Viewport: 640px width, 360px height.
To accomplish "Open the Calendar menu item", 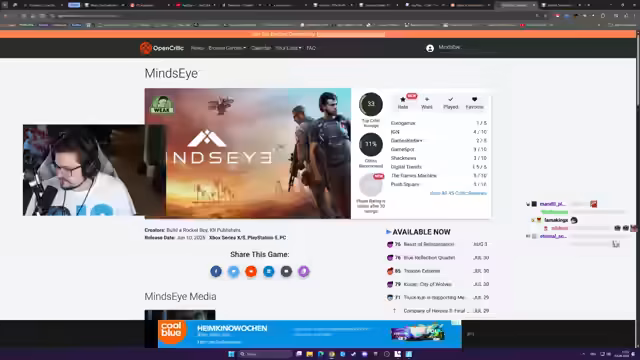I will point(261,48).
